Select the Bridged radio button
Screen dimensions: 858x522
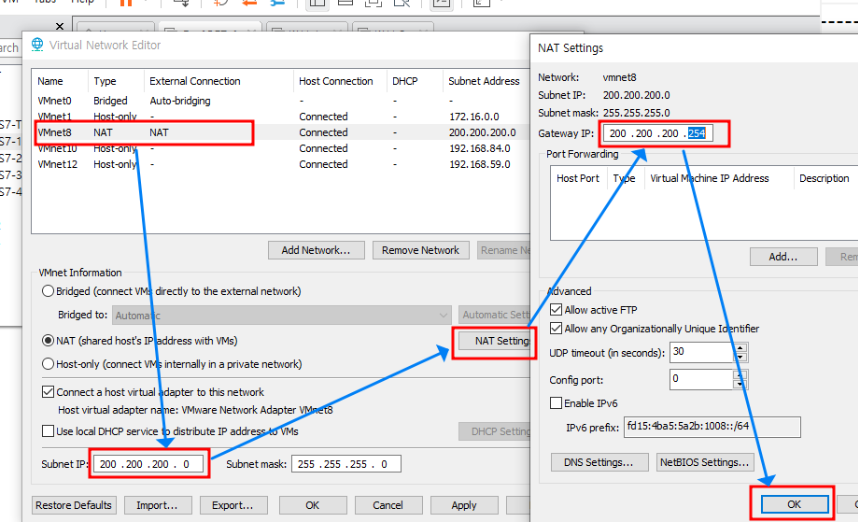pos(48,291)
